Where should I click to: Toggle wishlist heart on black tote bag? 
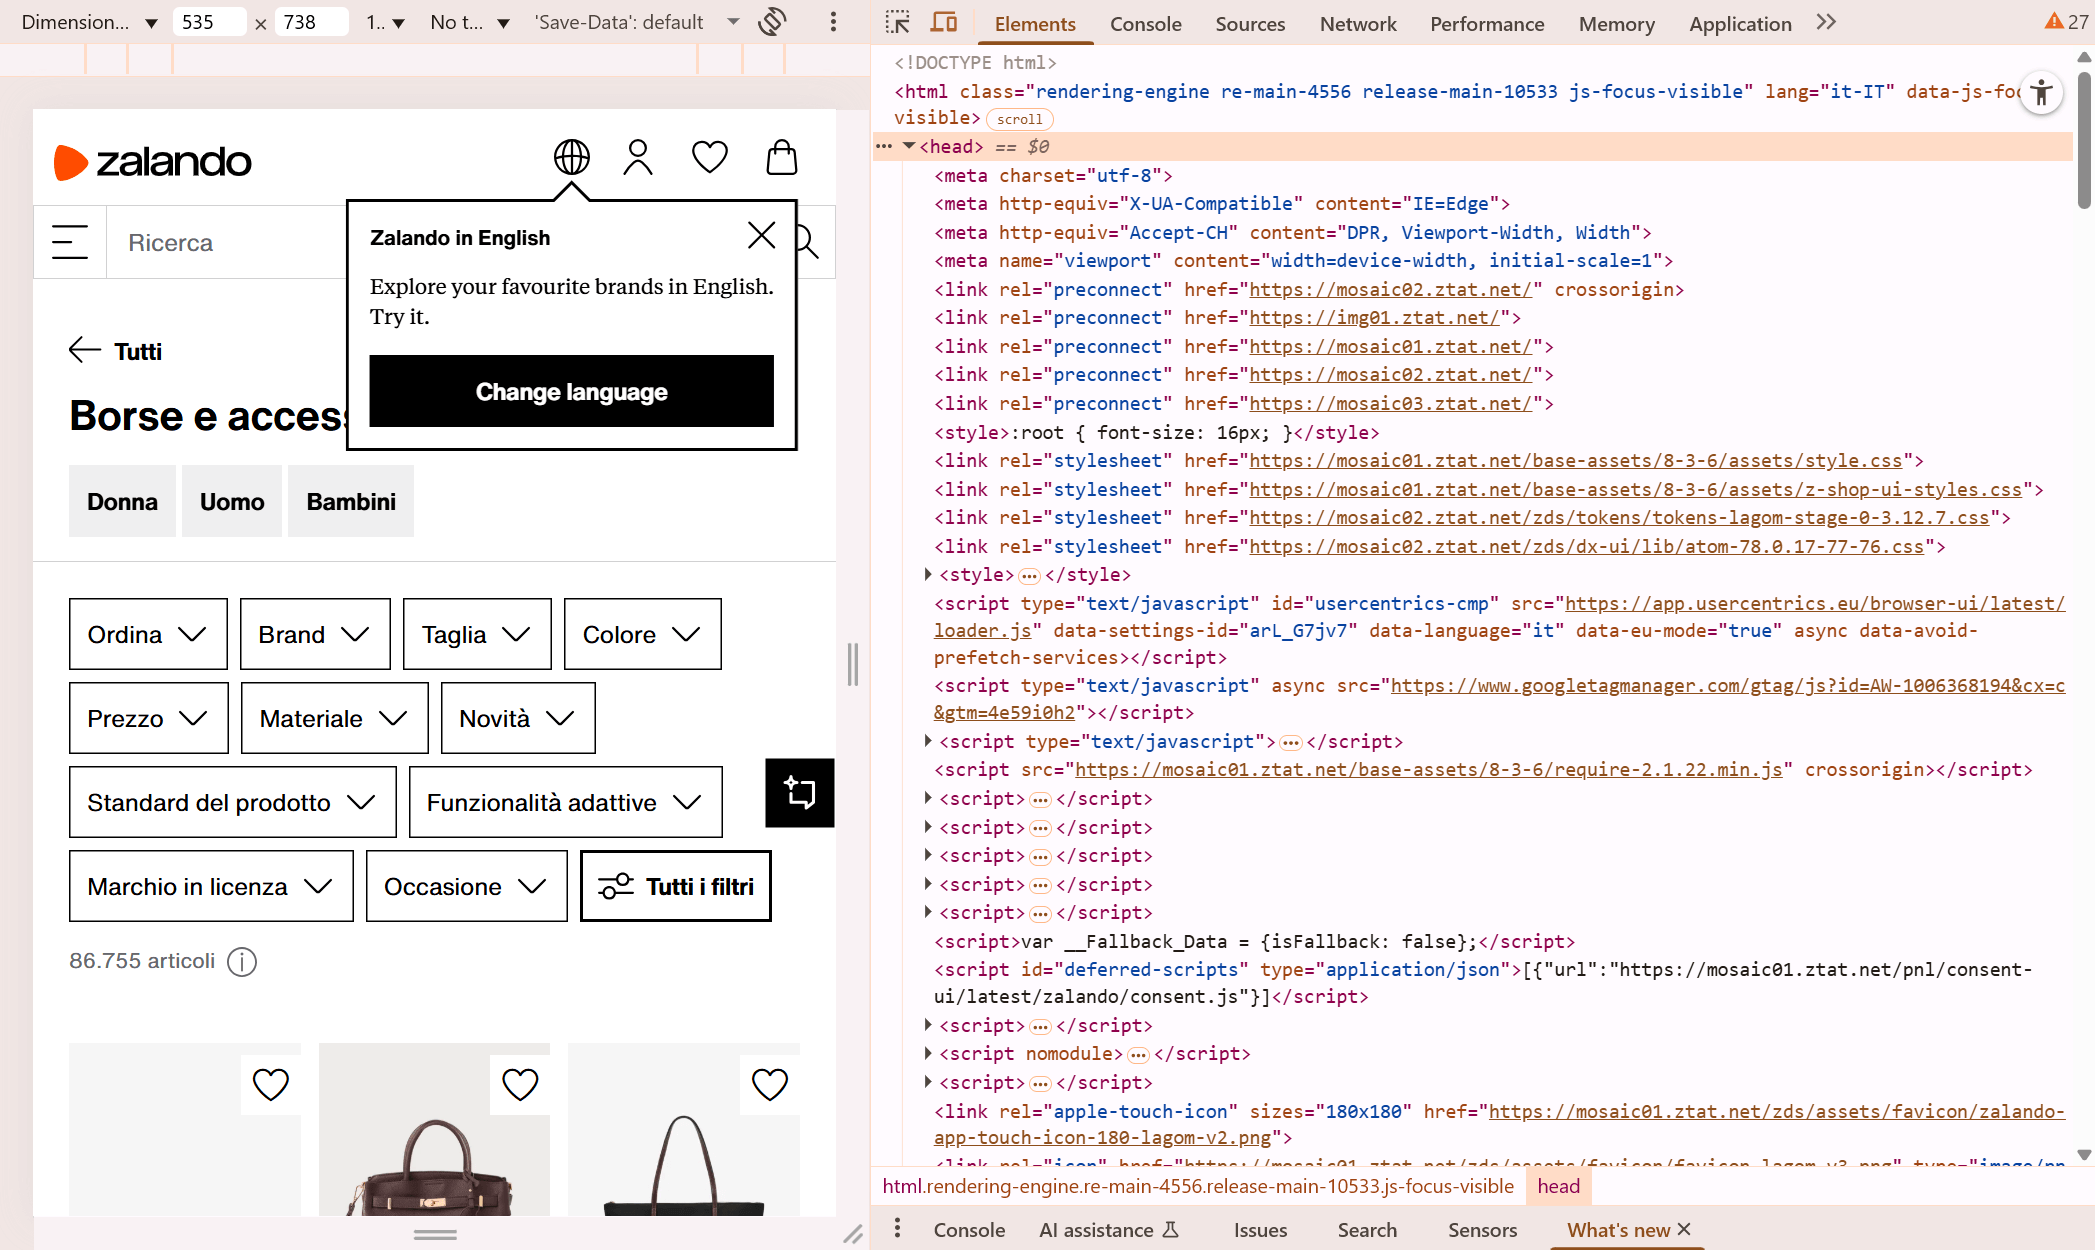click(769, 1084)
